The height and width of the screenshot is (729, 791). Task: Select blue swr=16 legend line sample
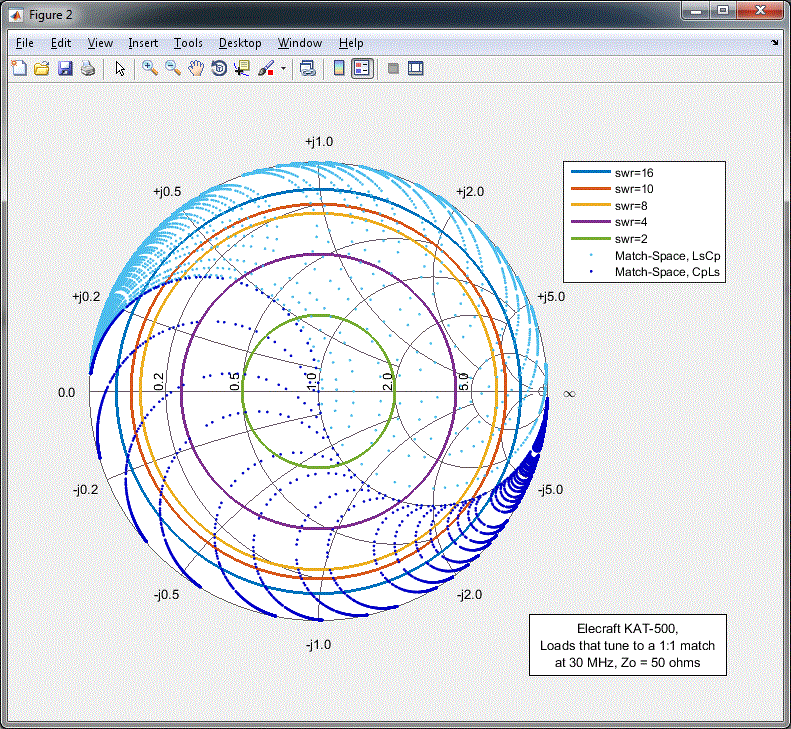[x=591, y=173]
